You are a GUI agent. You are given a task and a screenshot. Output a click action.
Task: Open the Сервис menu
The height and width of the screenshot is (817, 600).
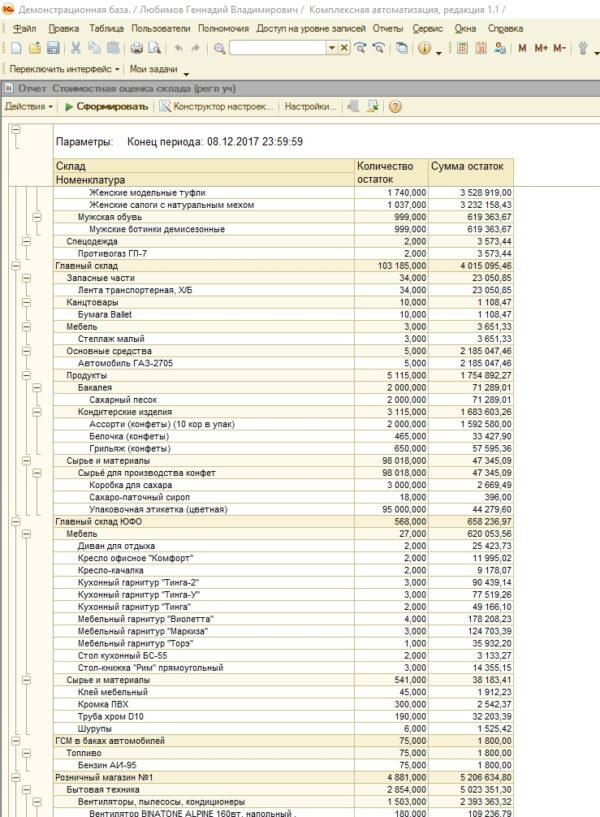pyautogui.click(x=428, y=29)
